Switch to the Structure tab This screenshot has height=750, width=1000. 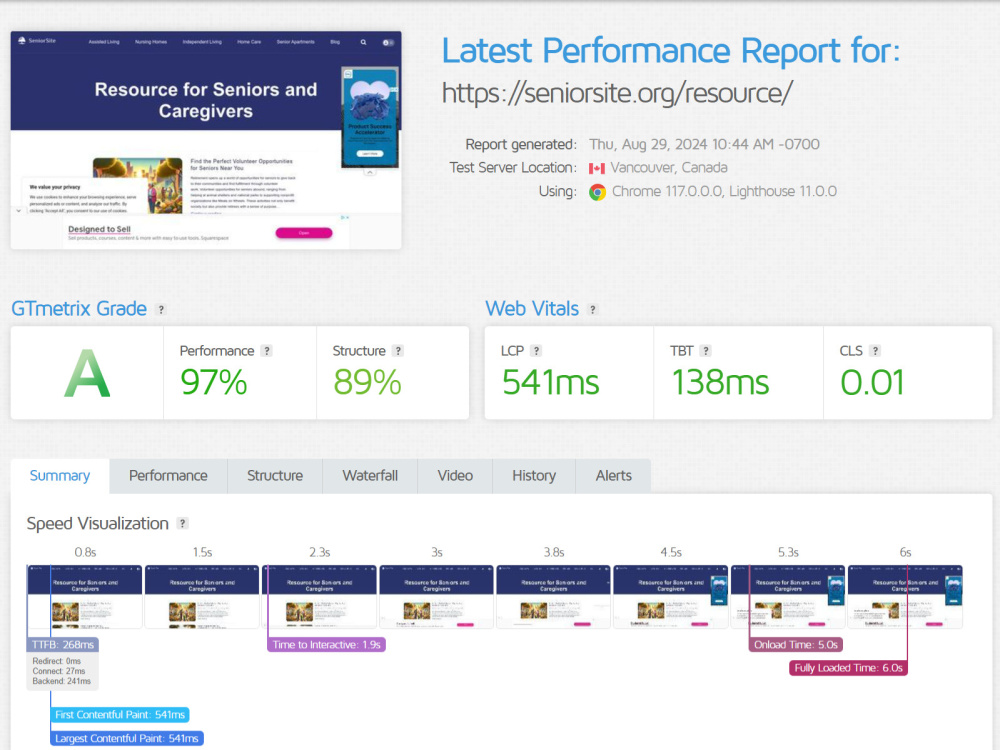(x=275, y=476)
